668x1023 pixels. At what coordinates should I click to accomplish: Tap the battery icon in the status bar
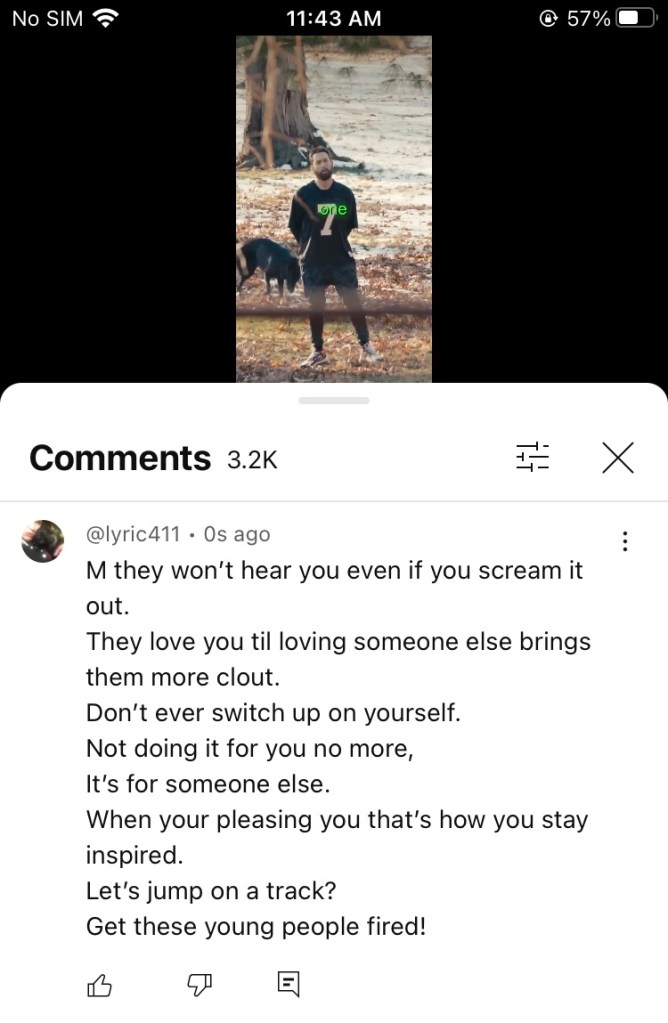[x=636, y=18]
